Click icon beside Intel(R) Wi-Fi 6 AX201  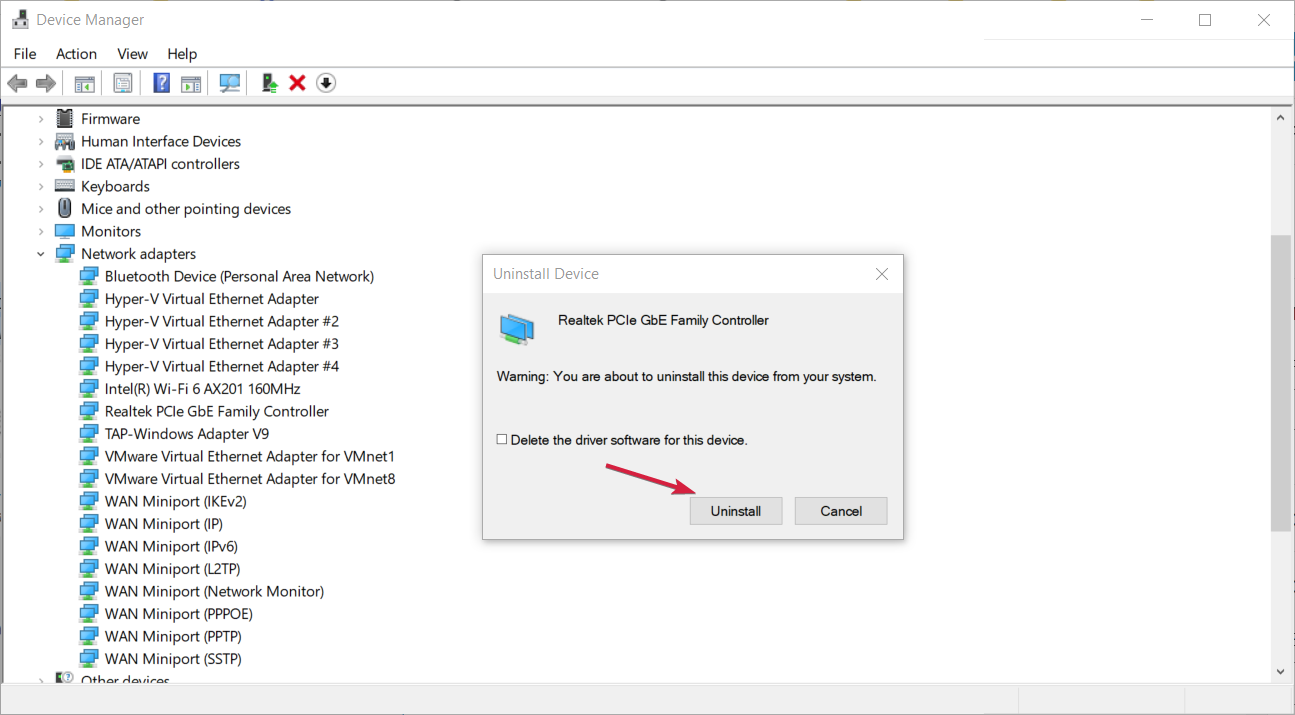pyautogui.click(x=89, y=389)
